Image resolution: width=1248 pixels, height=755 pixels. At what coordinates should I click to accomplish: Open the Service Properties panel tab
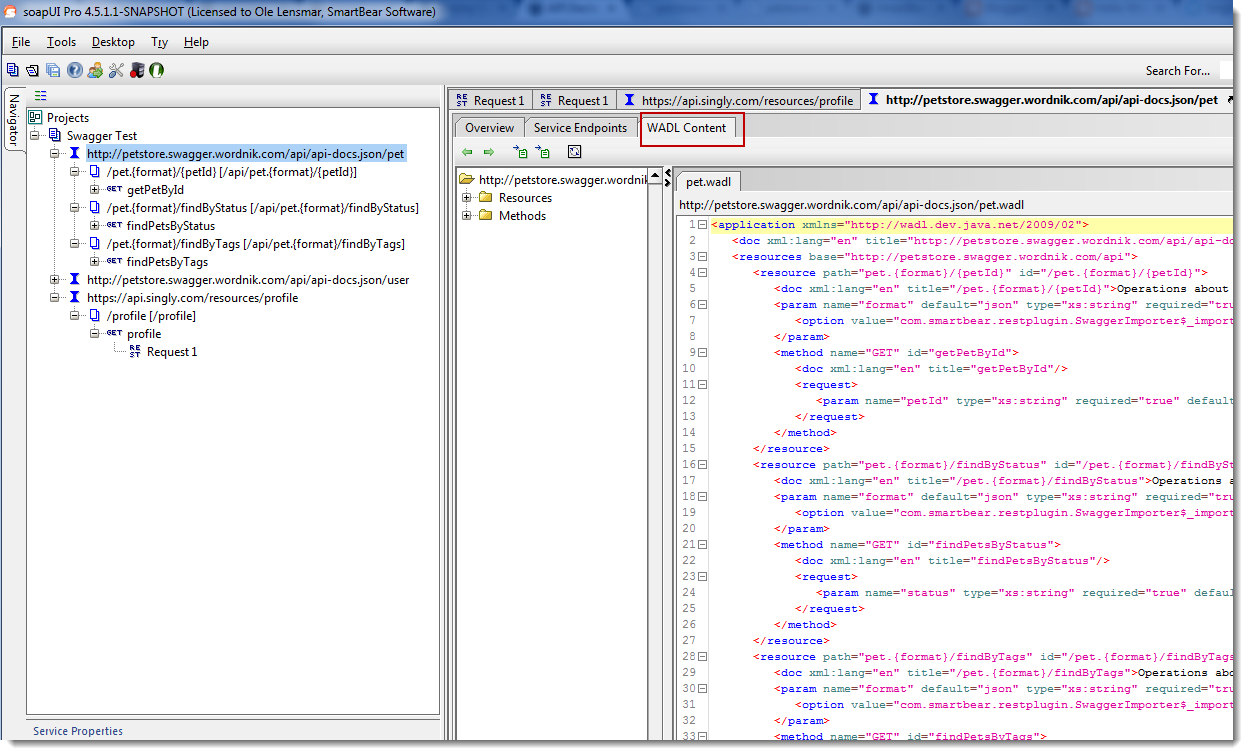tap(78, 731)
